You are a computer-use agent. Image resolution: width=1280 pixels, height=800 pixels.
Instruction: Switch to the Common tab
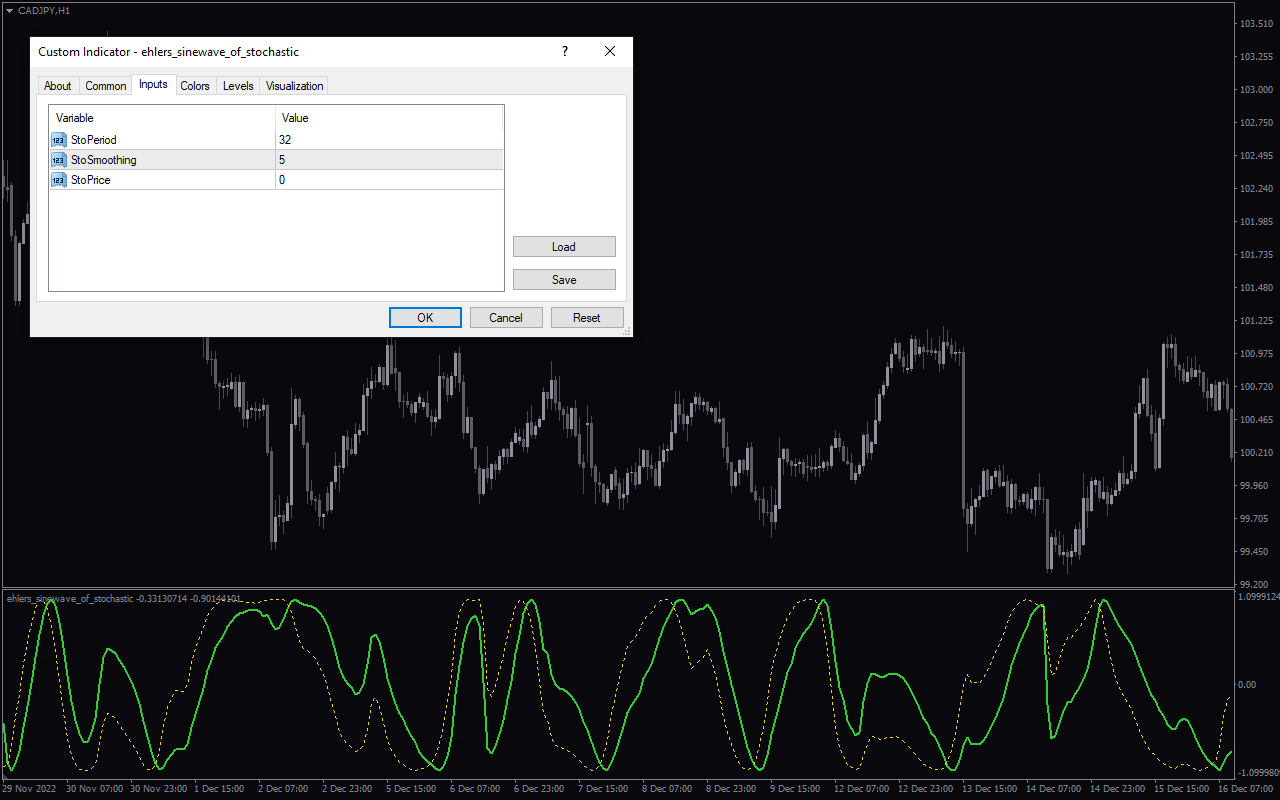tap(105, 86)
